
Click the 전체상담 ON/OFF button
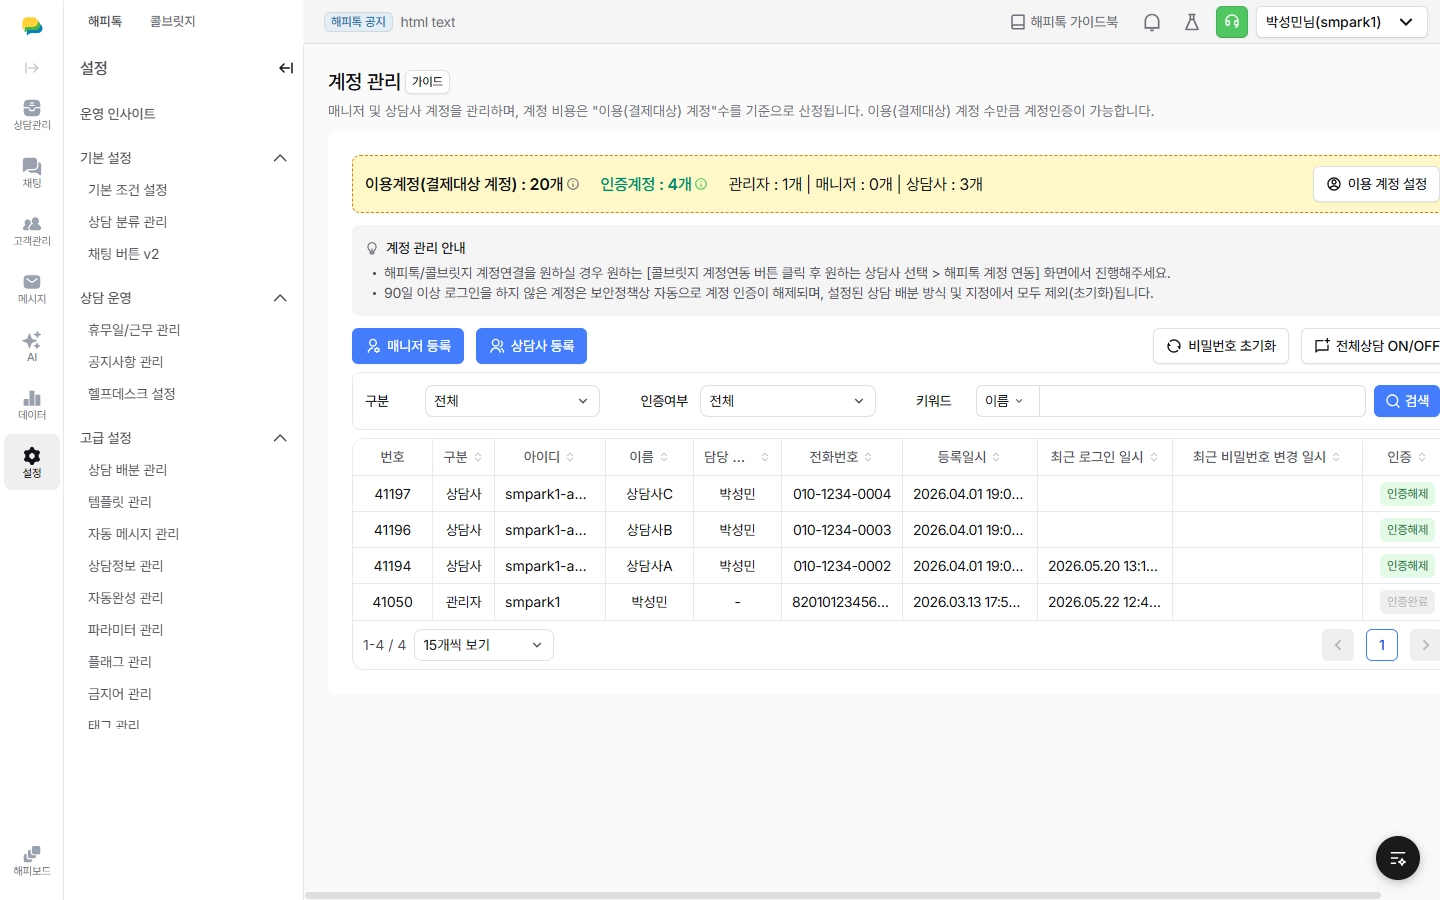[x=1371, y=346]
